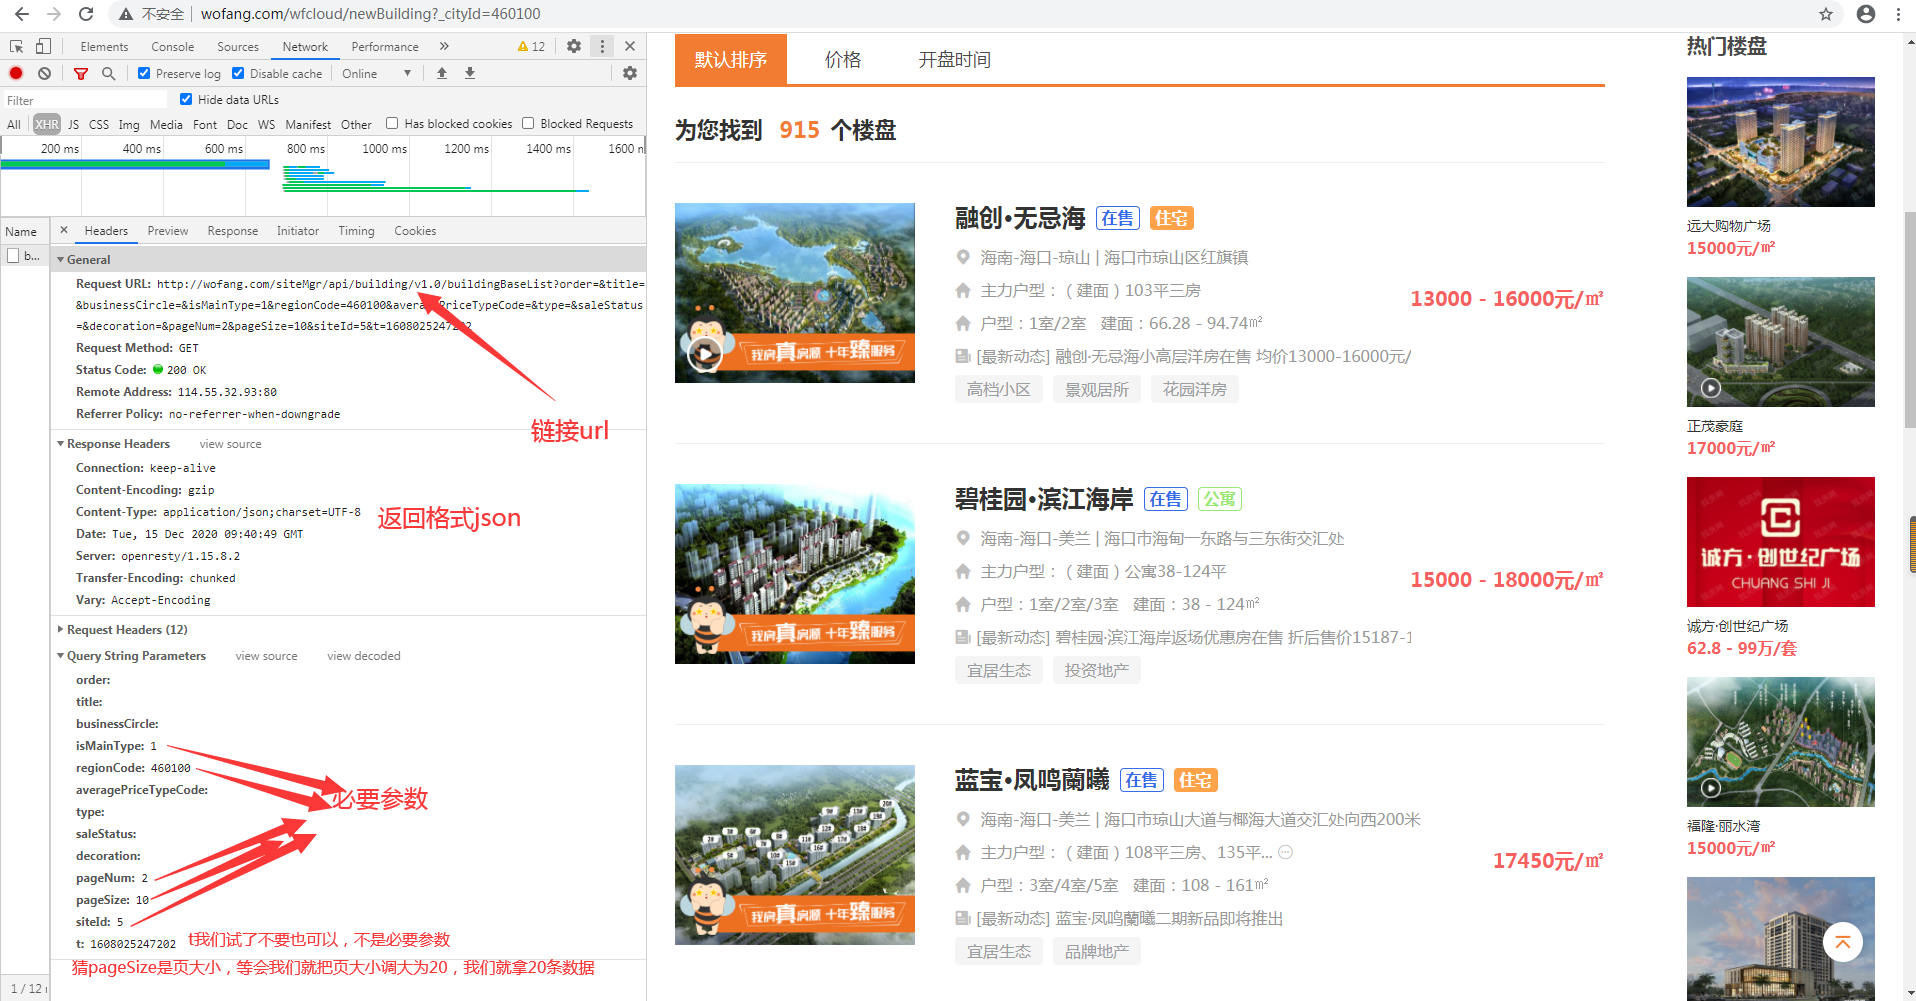Enable Has blocked cookies filter

click(392, 124)
